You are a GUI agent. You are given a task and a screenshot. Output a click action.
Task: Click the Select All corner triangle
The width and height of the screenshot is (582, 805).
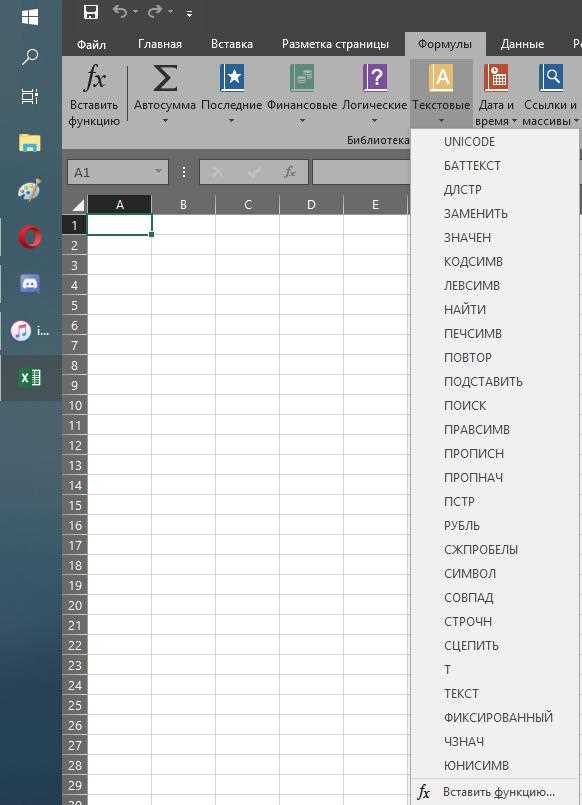[x=76, y=205]
